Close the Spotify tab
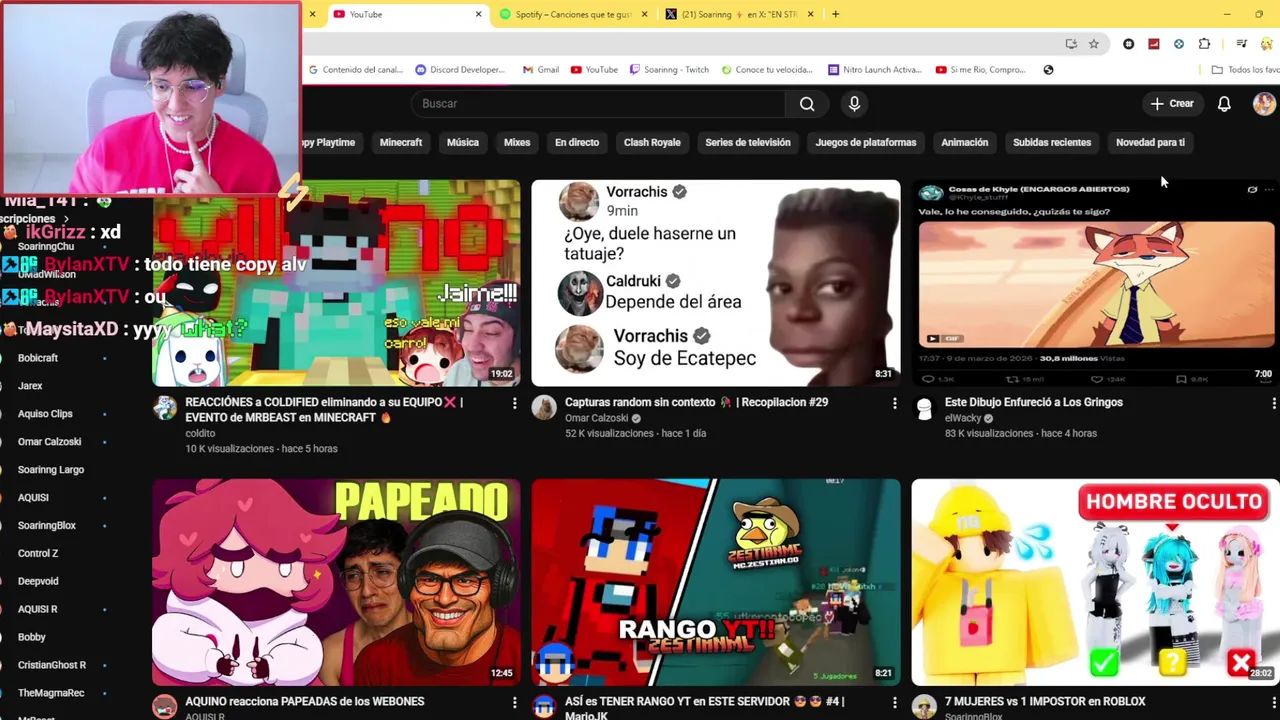 click(644, 14)
